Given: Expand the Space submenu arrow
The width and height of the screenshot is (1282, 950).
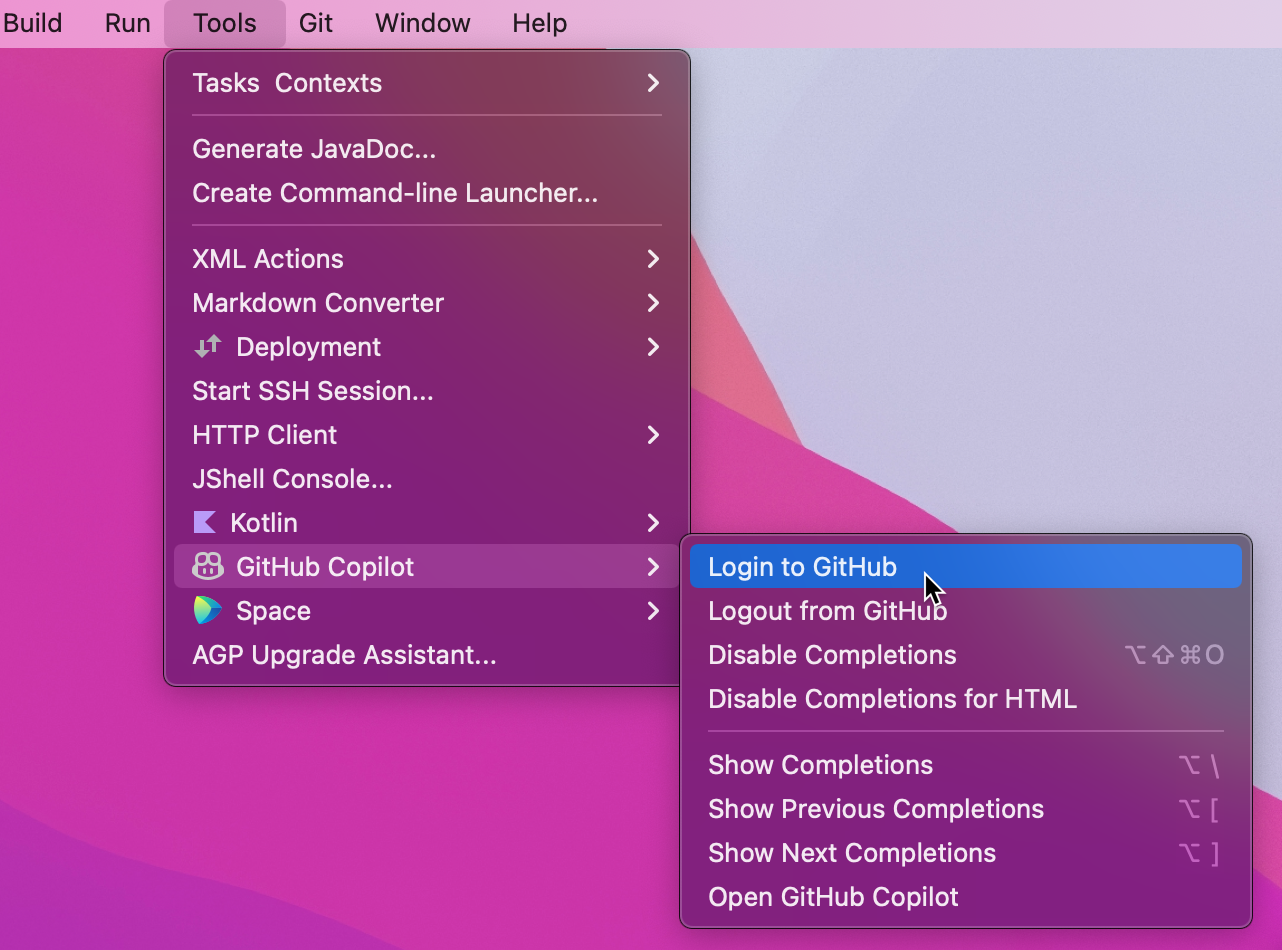Looking at the screenshot, I should click(653, 611).
